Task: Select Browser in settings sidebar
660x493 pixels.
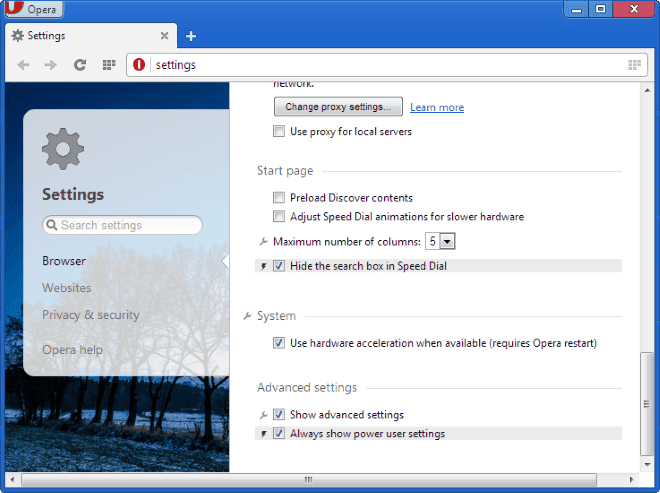Action: click(x=64, y=261)
